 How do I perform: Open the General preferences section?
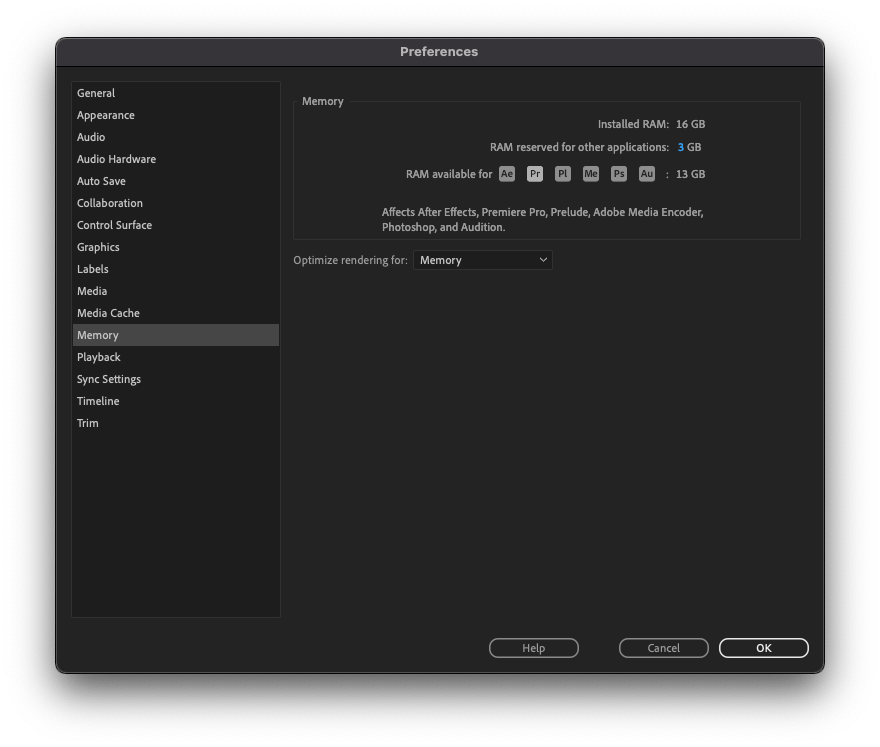[x=96, y=93]
